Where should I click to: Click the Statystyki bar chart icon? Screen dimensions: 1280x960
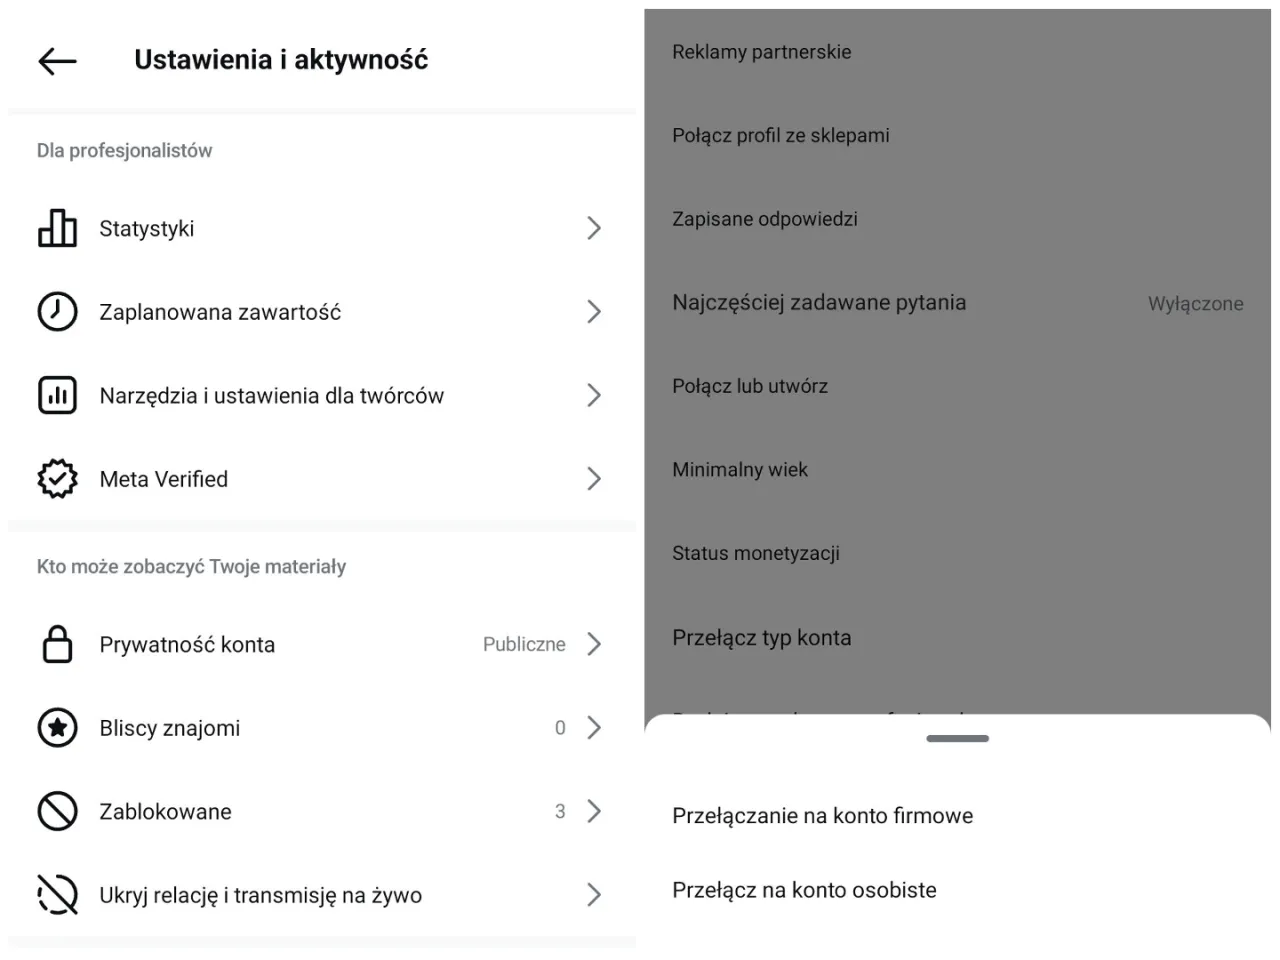coord(57,229)
